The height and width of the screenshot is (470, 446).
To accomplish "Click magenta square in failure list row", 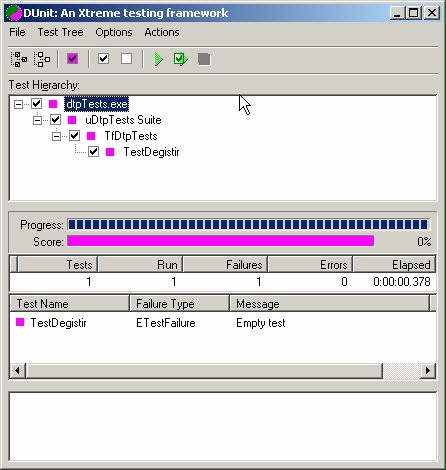I will click(20, 322).
